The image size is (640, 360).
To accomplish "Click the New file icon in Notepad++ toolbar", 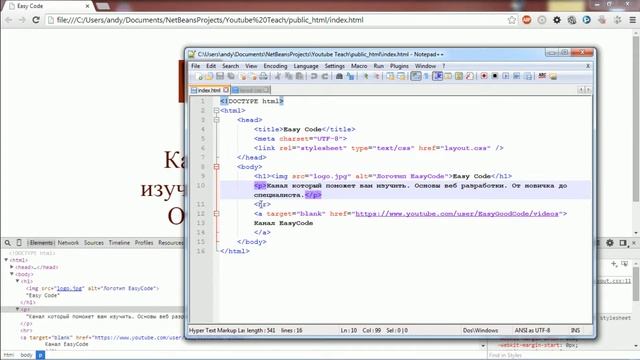I will [200, 76].
